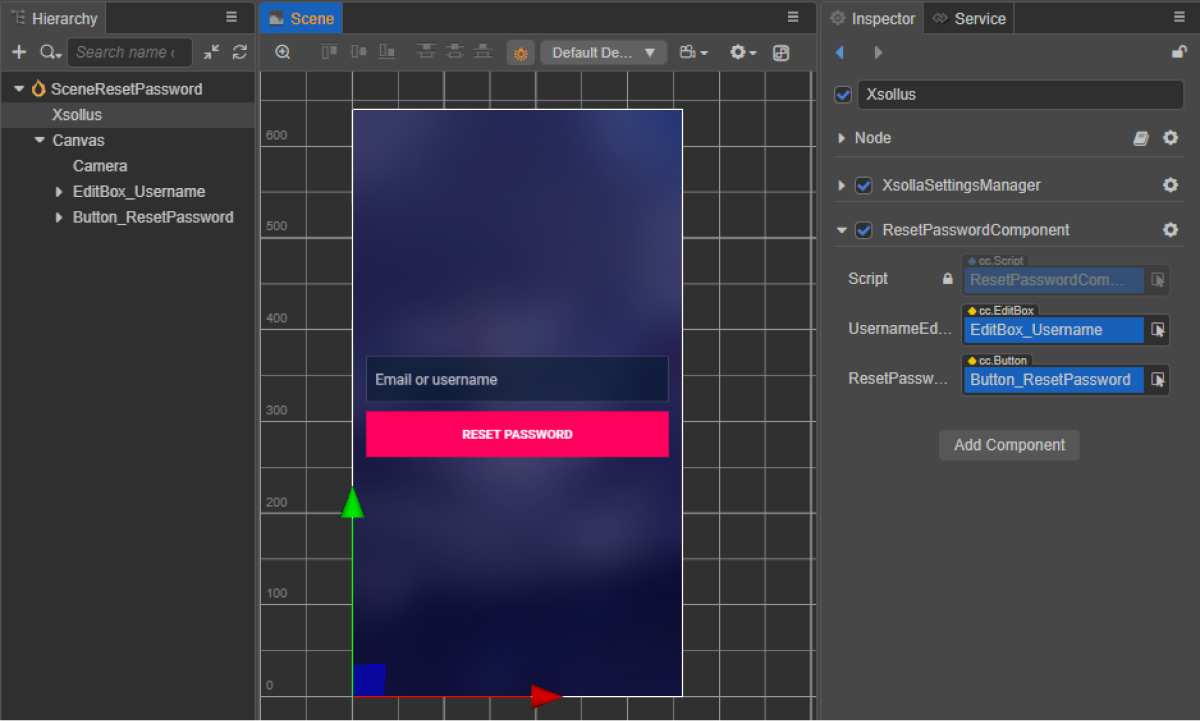The height and width of the screenshot is (721, 1200).
Task: Click the lock icon in Inspector panel
Action: coord(1179,52)
